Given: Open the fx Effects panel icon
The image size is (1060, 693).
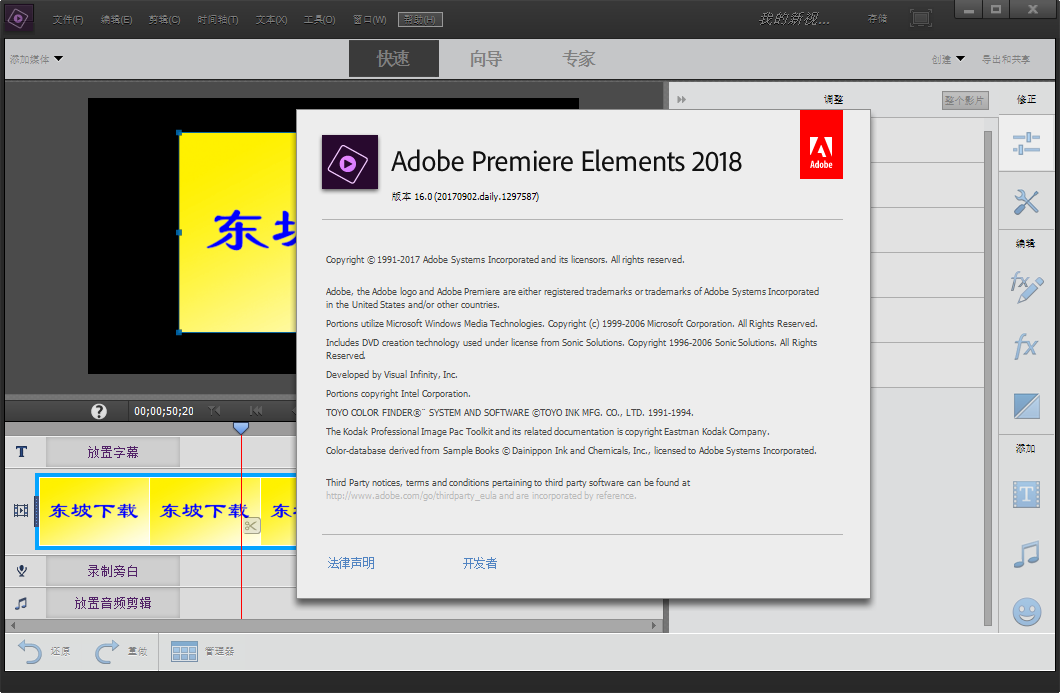Looking at the screenshot, I should point(1026,347).
